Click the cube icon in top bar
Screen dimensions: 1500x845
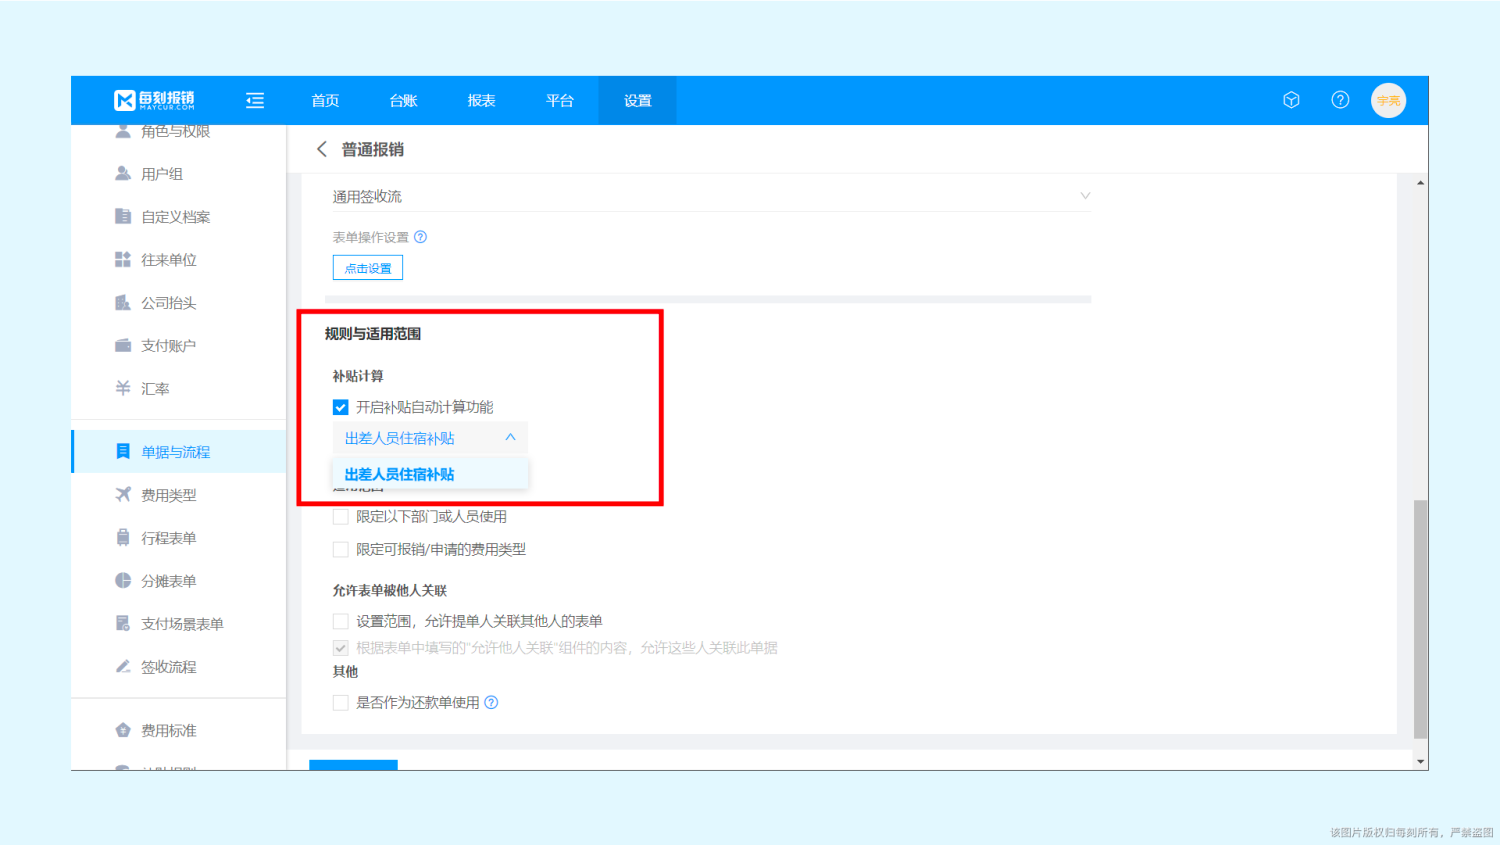[1291, 100]
